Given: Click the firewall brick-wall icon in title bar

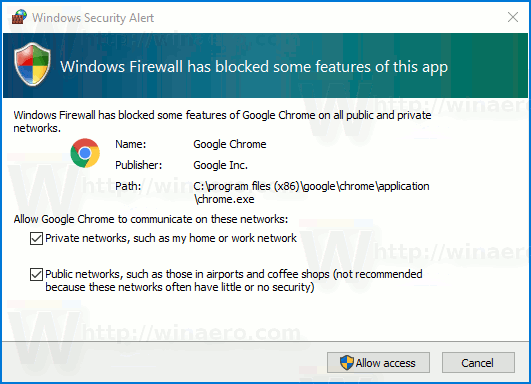Looking at the screenshot, I should [x=19, y=17].
